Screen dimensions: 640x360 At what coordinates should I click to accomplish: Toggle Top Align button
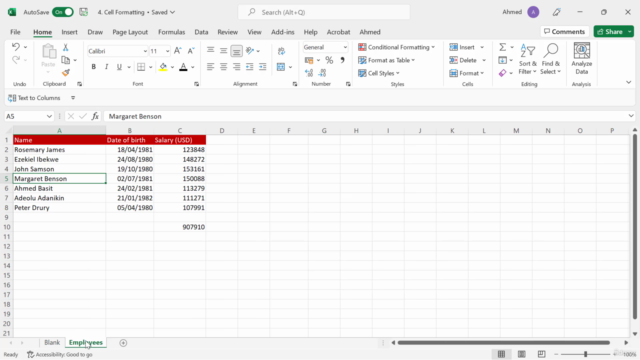point(210,51)
